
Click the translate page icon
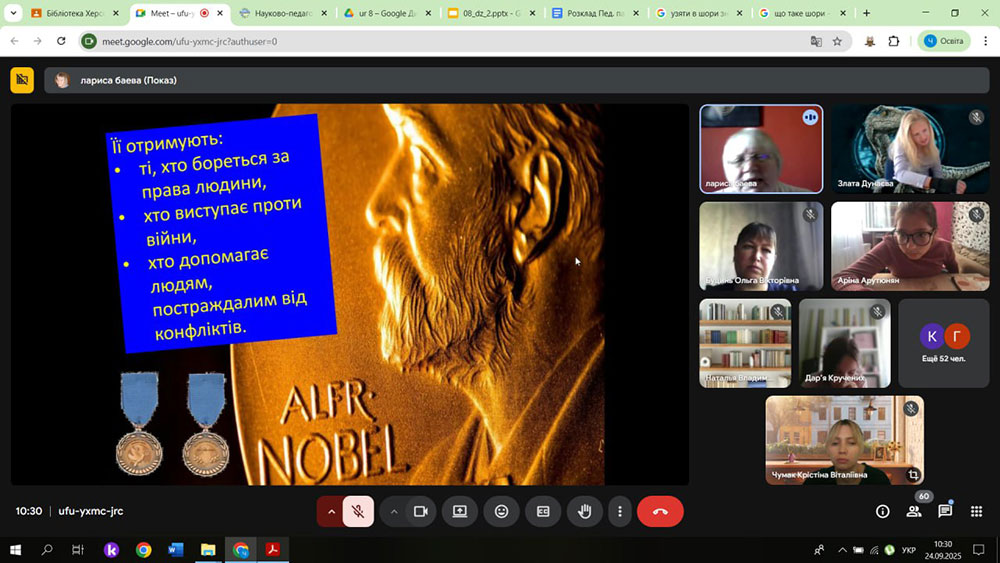816,41
